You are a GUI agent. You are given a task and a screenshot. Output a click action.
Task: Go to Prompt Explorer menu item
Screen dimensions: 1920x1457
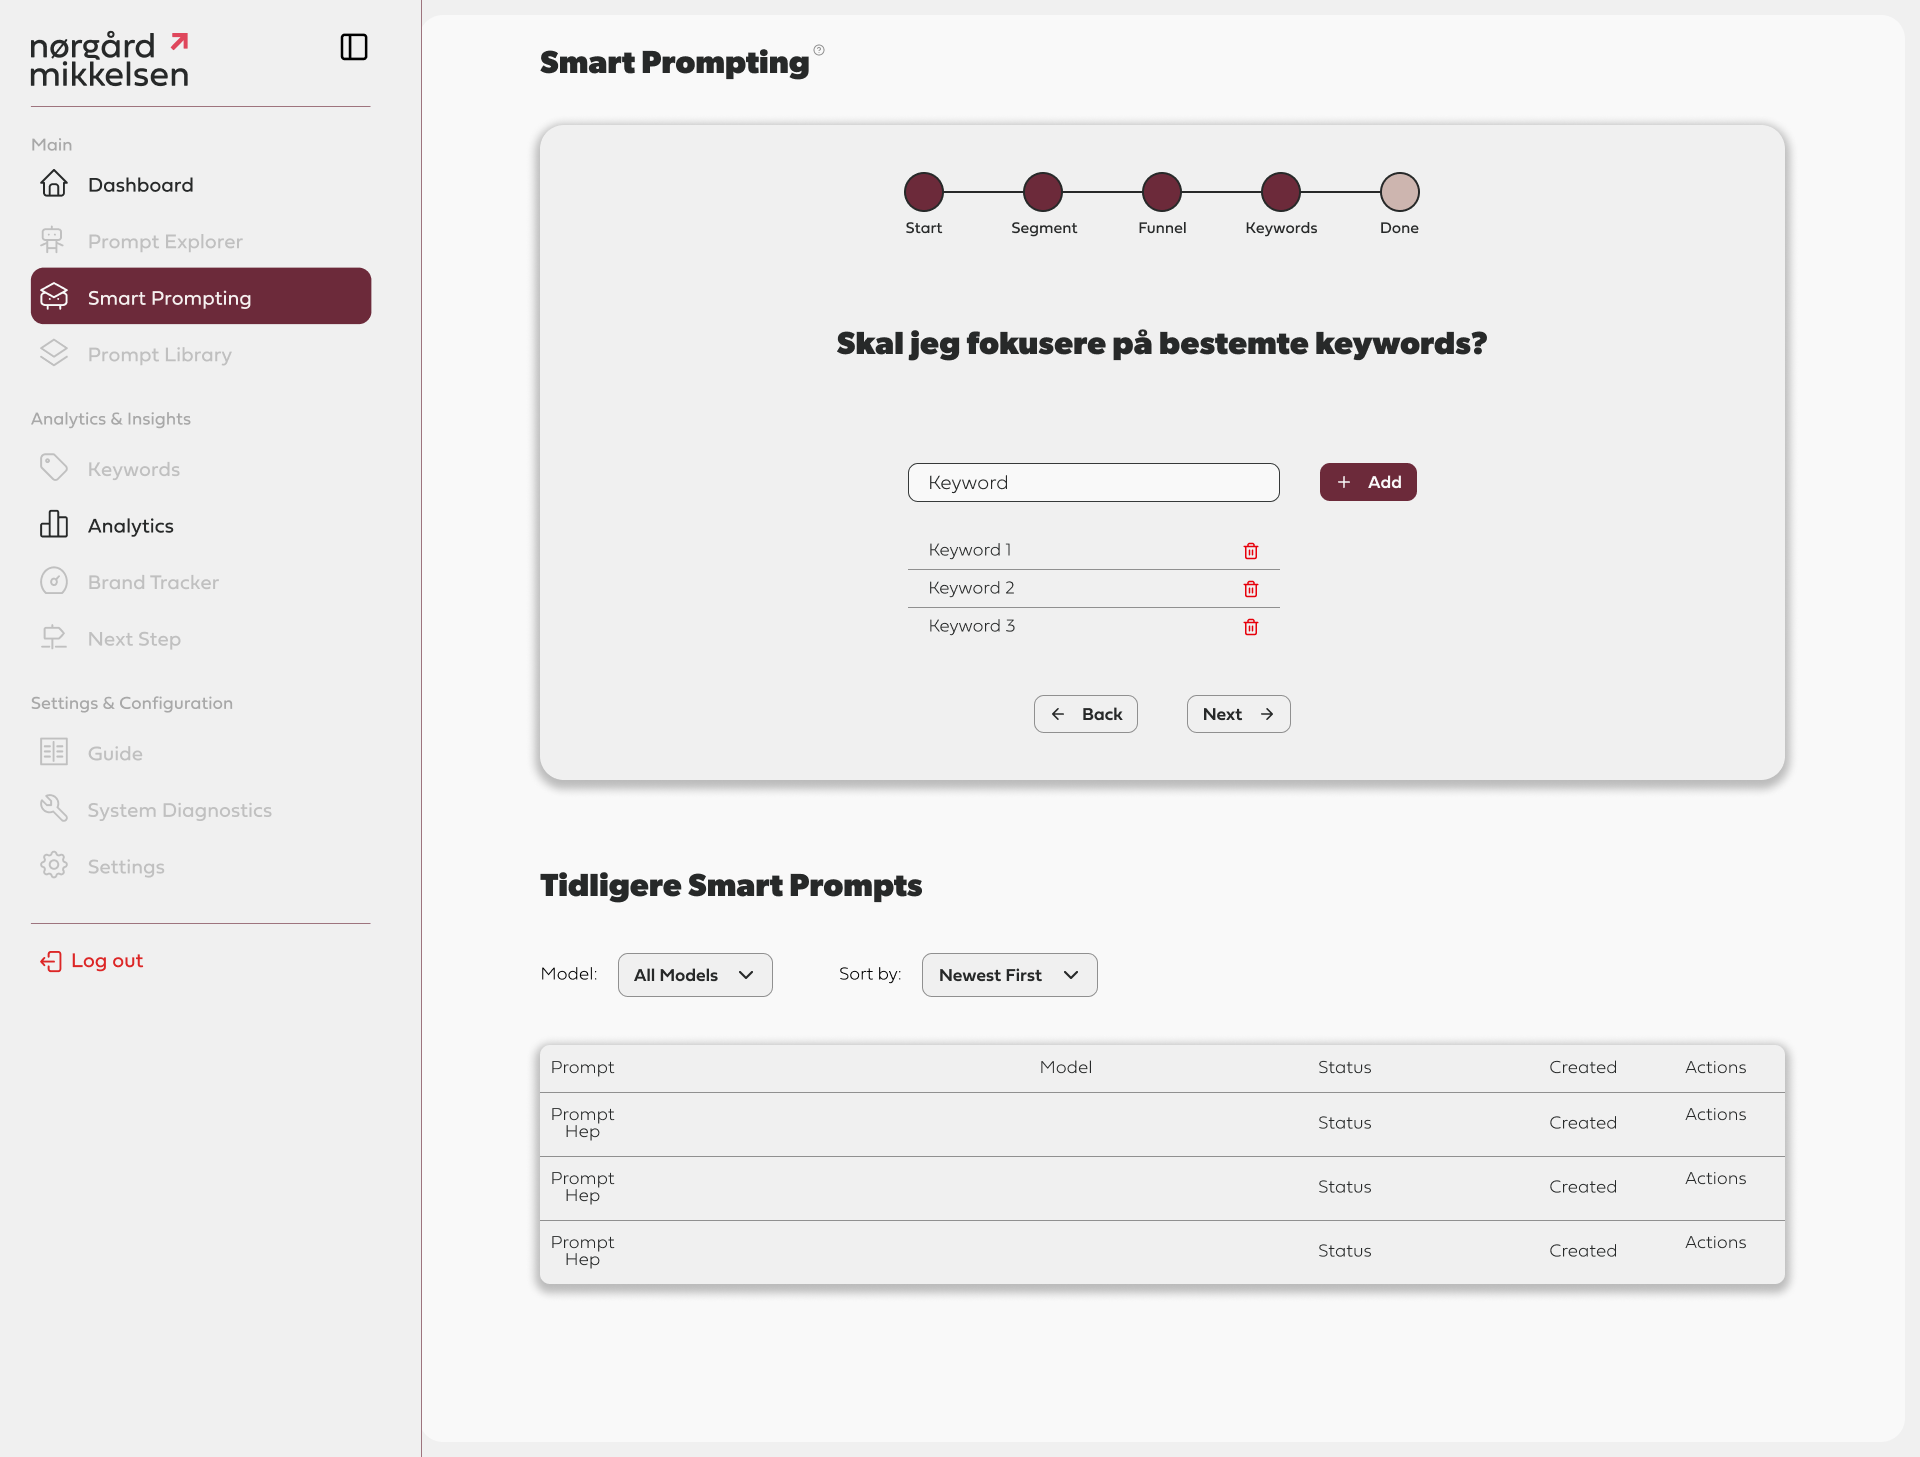165,241
